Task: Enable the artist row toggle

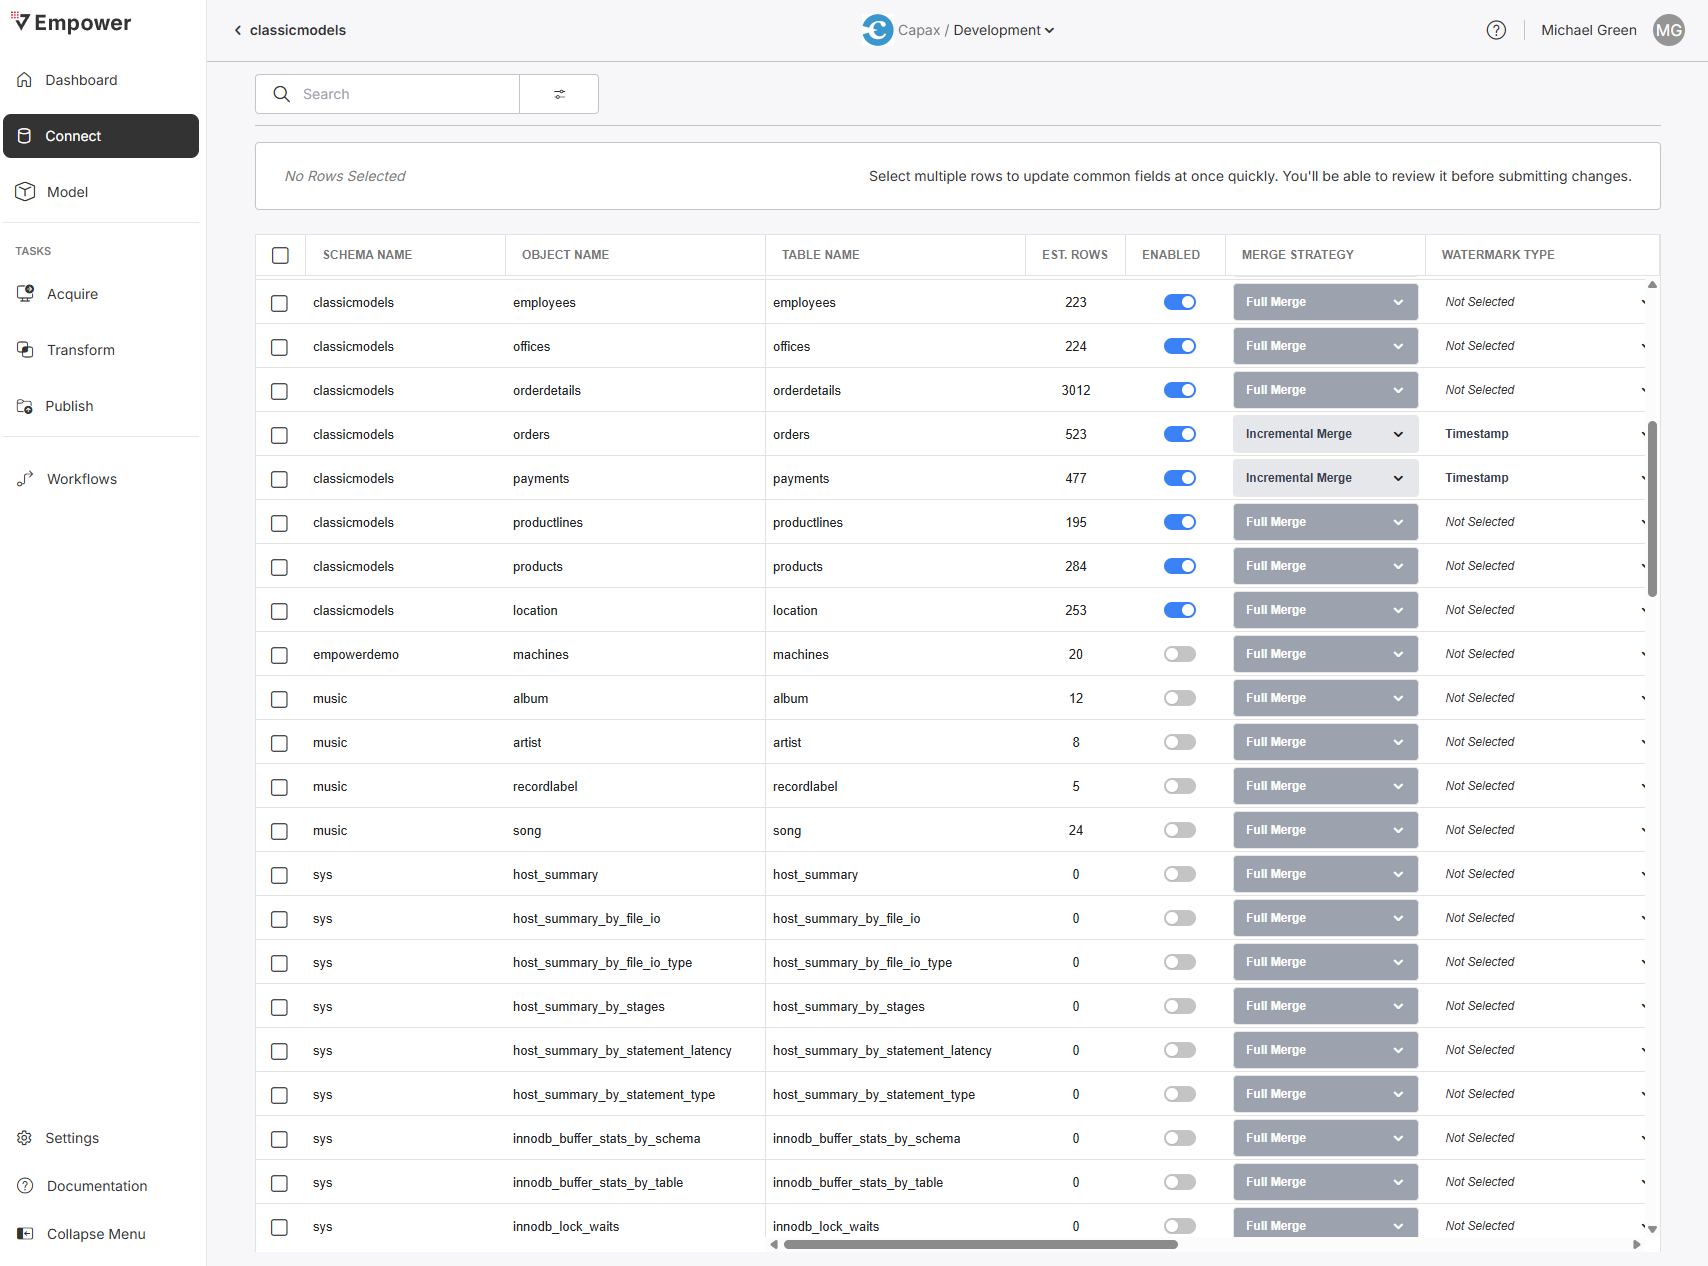Action: tap(1180, 742)
